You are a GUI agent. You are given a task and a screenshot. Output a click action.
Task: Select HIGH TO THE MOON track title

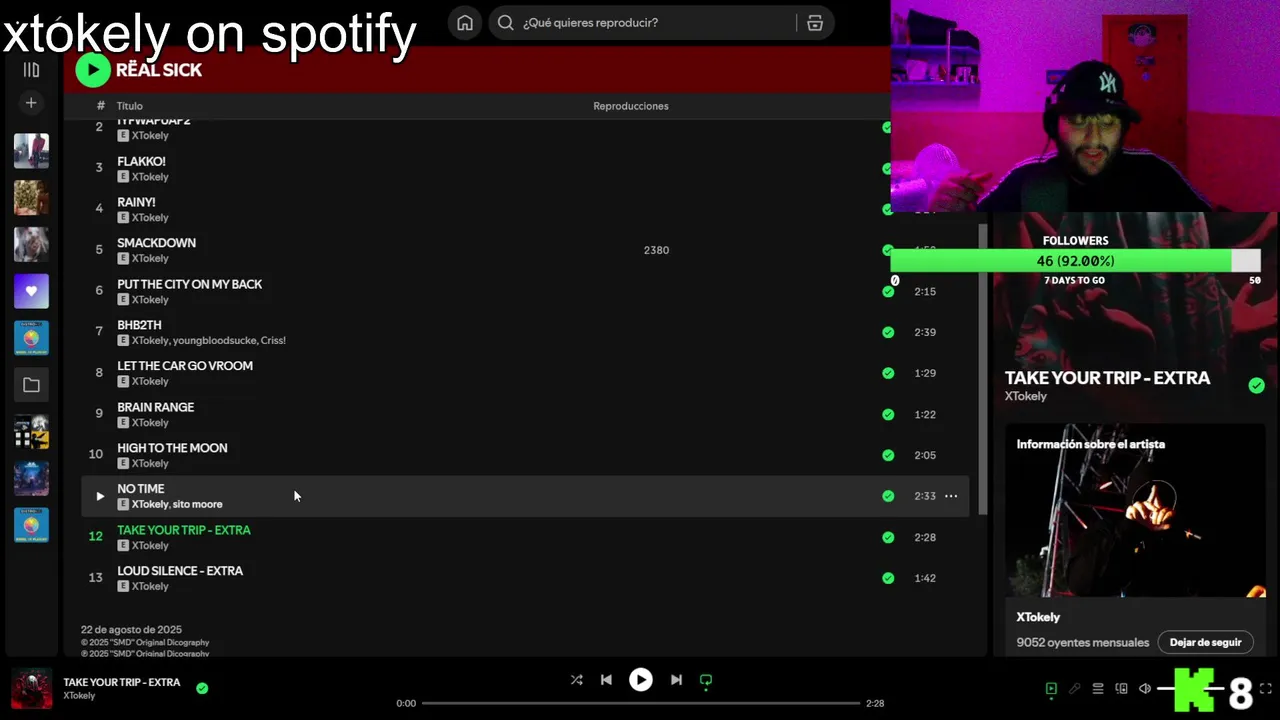[172, 448]
